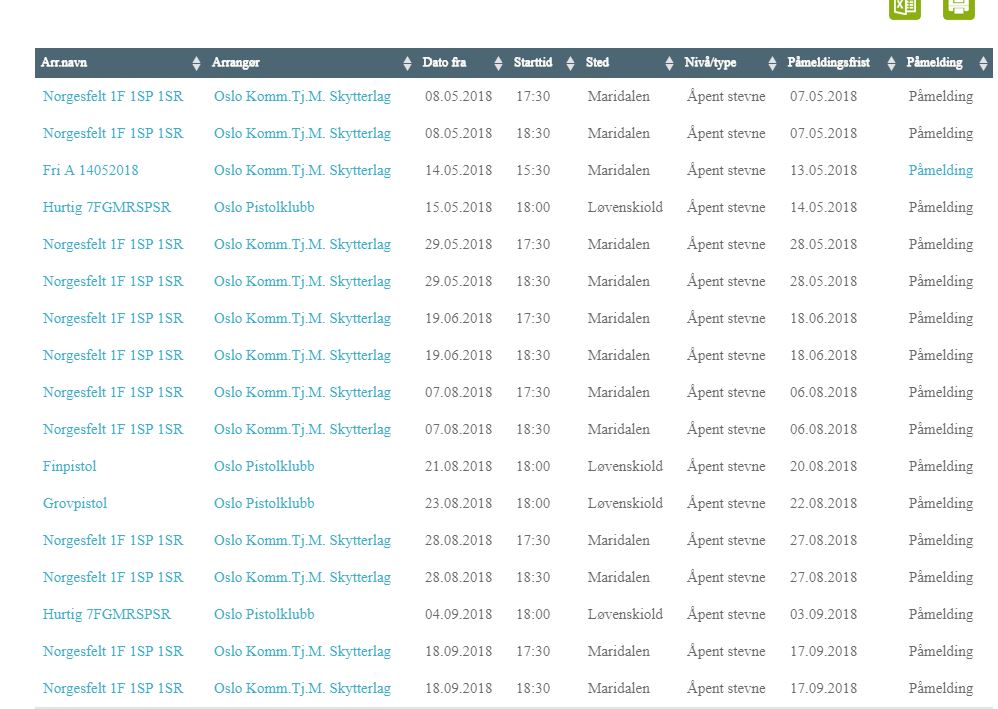Click sort arrows beside Arrangør header
Image resolution: width=998 pixels, height=709 pixels.
pos(407,63)
